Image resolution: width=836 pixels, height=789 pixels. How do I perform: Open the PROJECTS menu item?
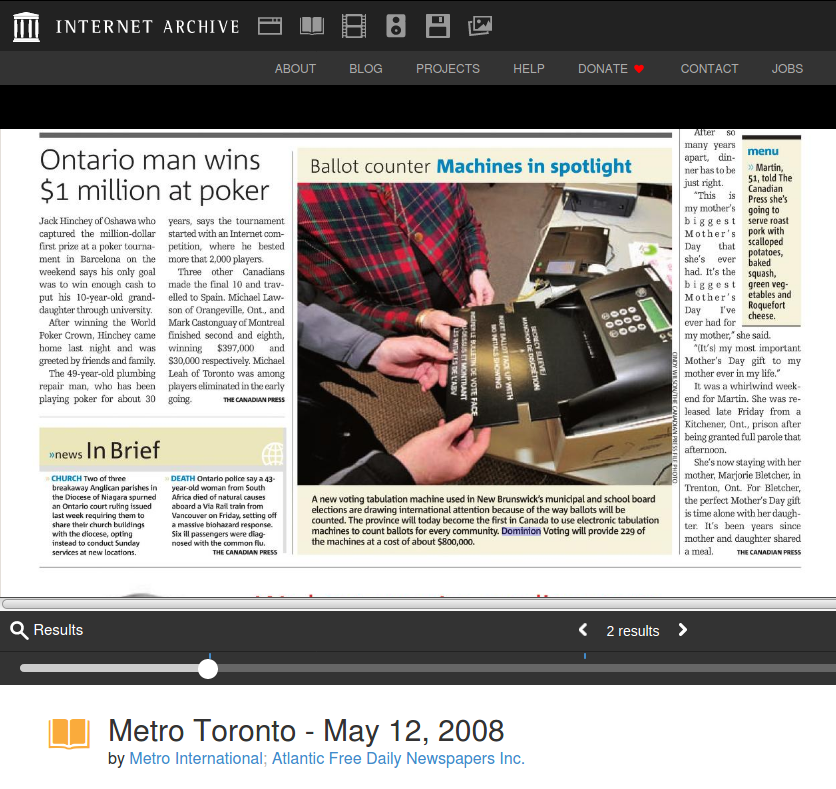pos(448,69)
